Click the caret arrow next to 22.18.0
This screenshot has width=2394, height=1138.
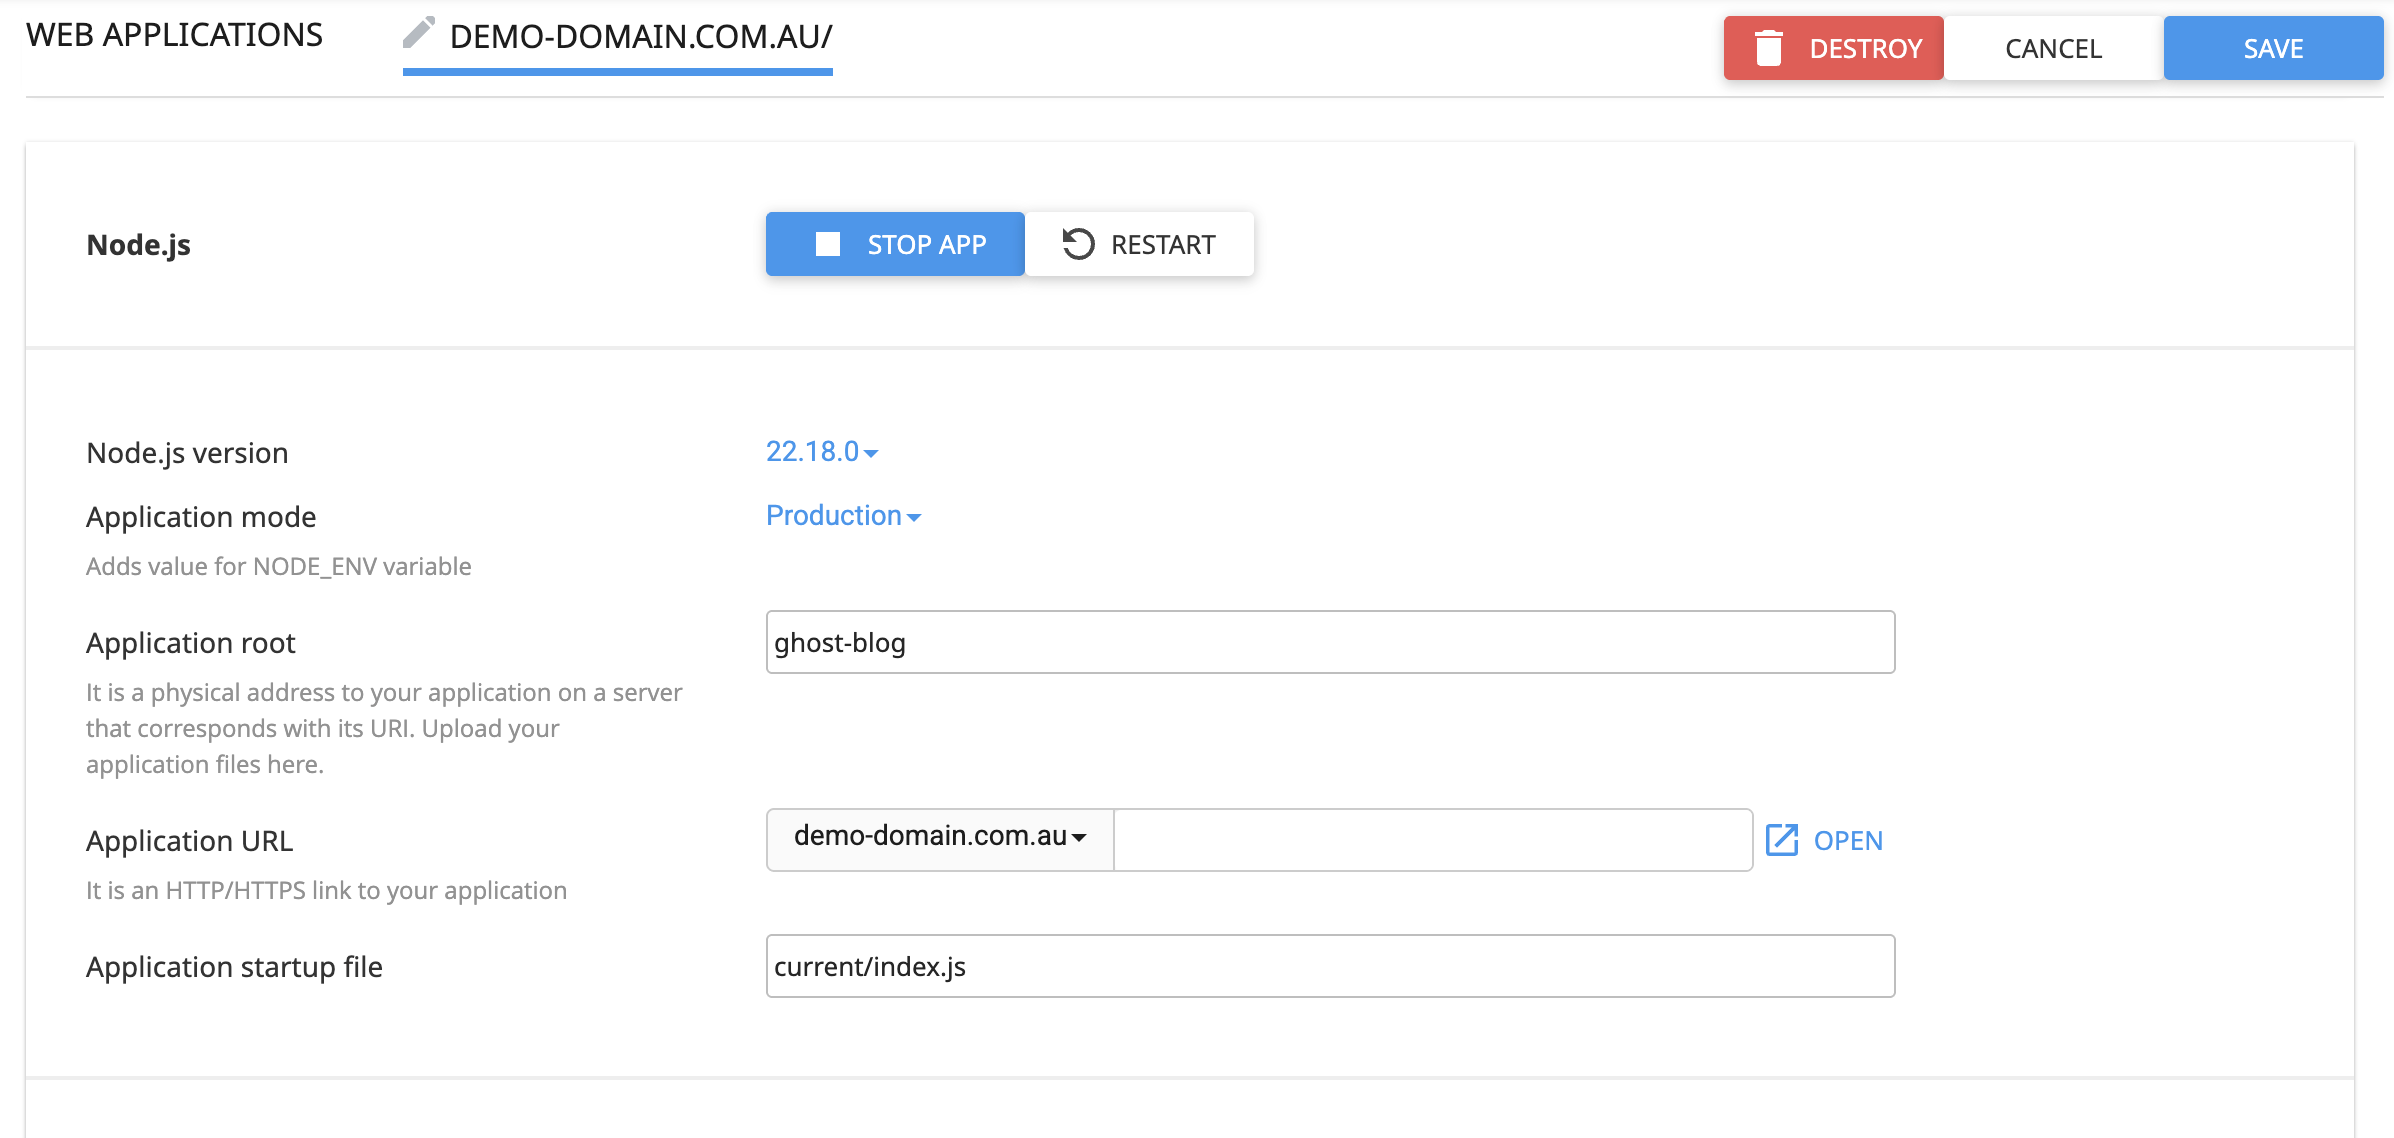coord(872,454)
